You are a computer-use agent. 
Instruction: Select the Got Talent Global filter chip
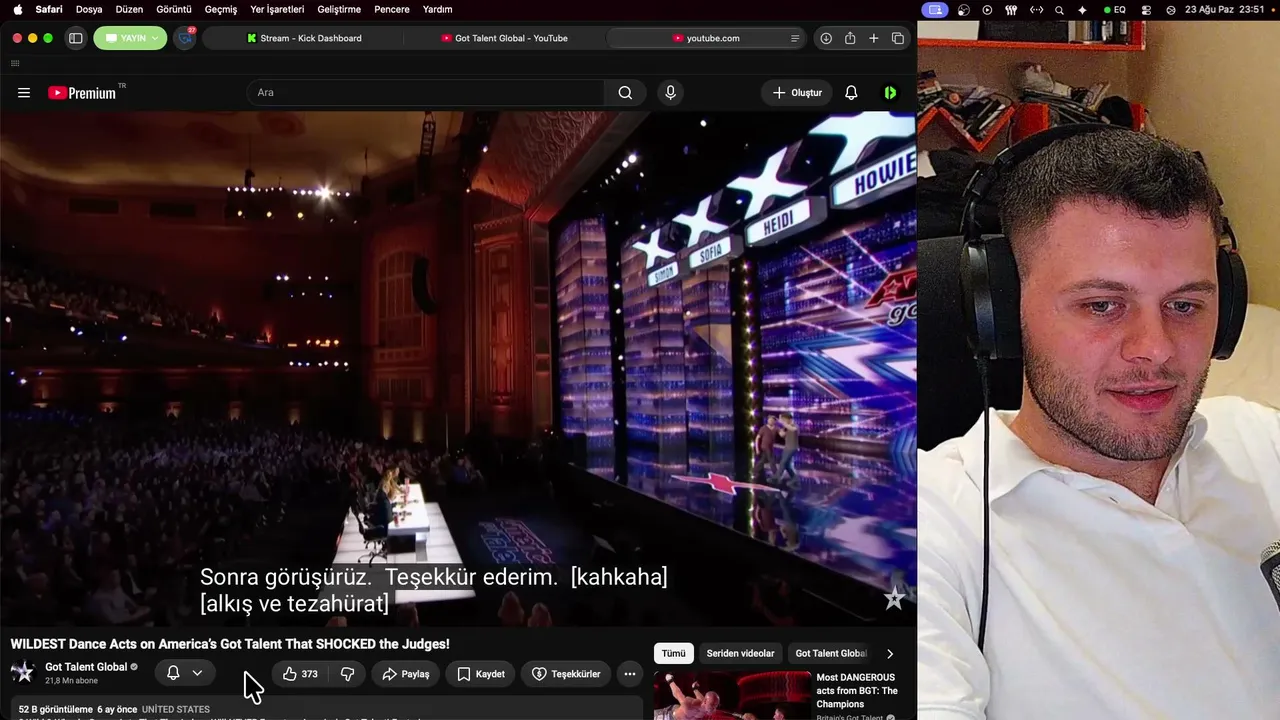click(831, 653)
